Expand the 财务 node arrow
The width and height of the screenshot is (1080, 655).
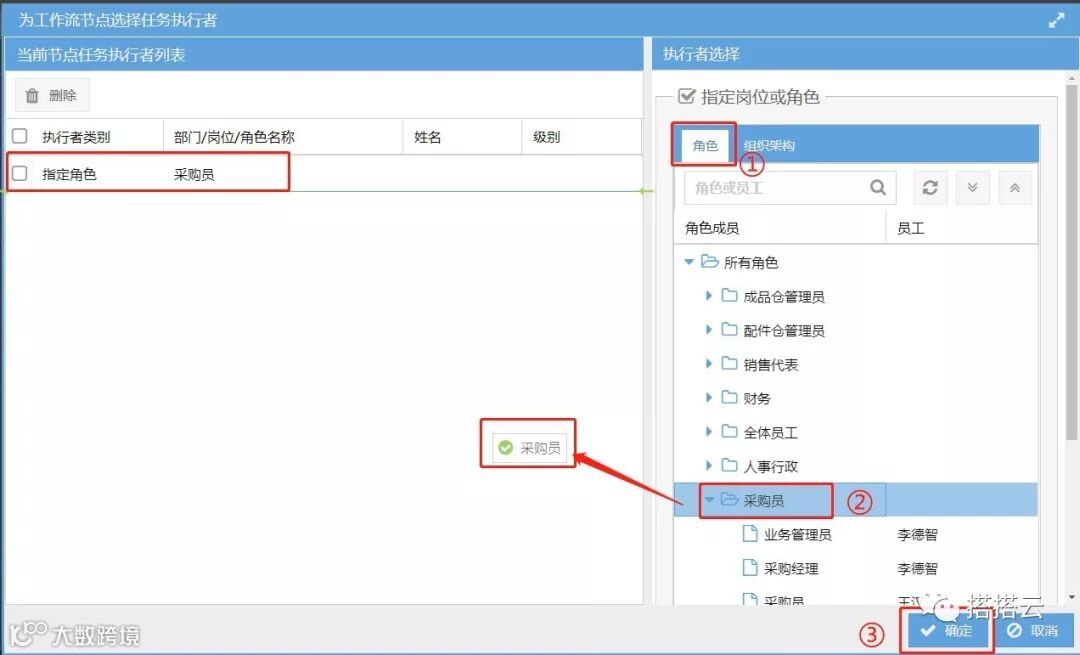click(x=709, y=397)
